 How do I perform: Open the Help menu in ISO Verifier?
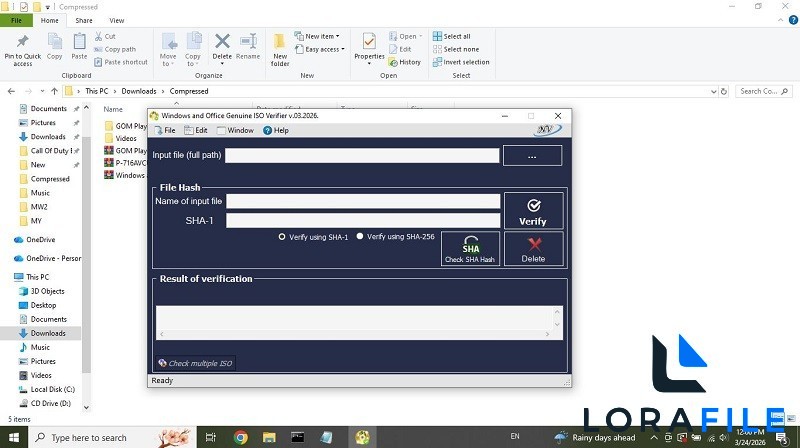(x=276, y=131)
